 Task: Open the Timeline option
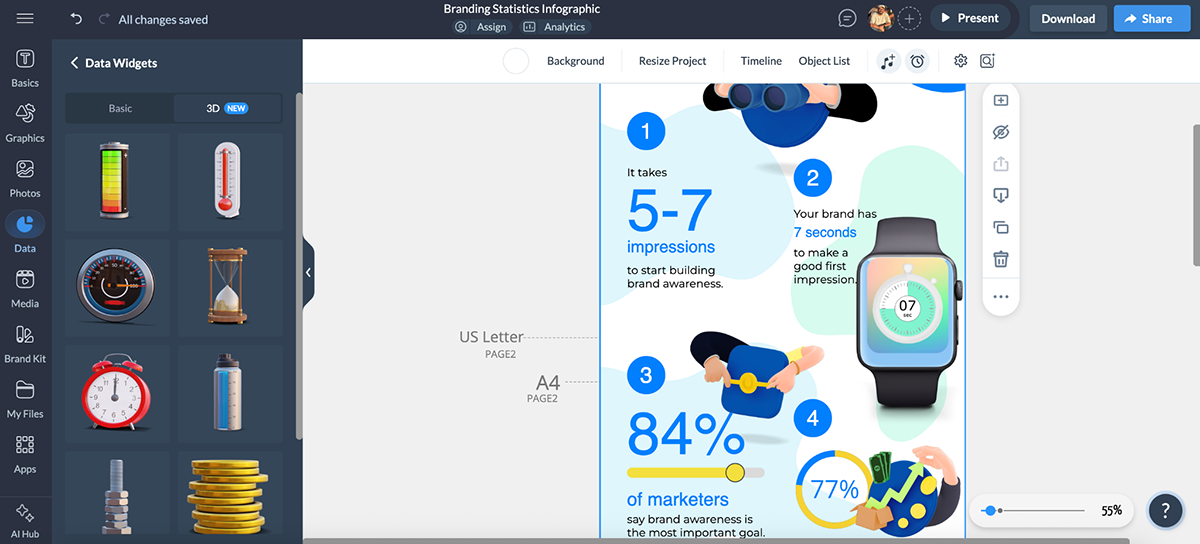click(x=761, y=61)
